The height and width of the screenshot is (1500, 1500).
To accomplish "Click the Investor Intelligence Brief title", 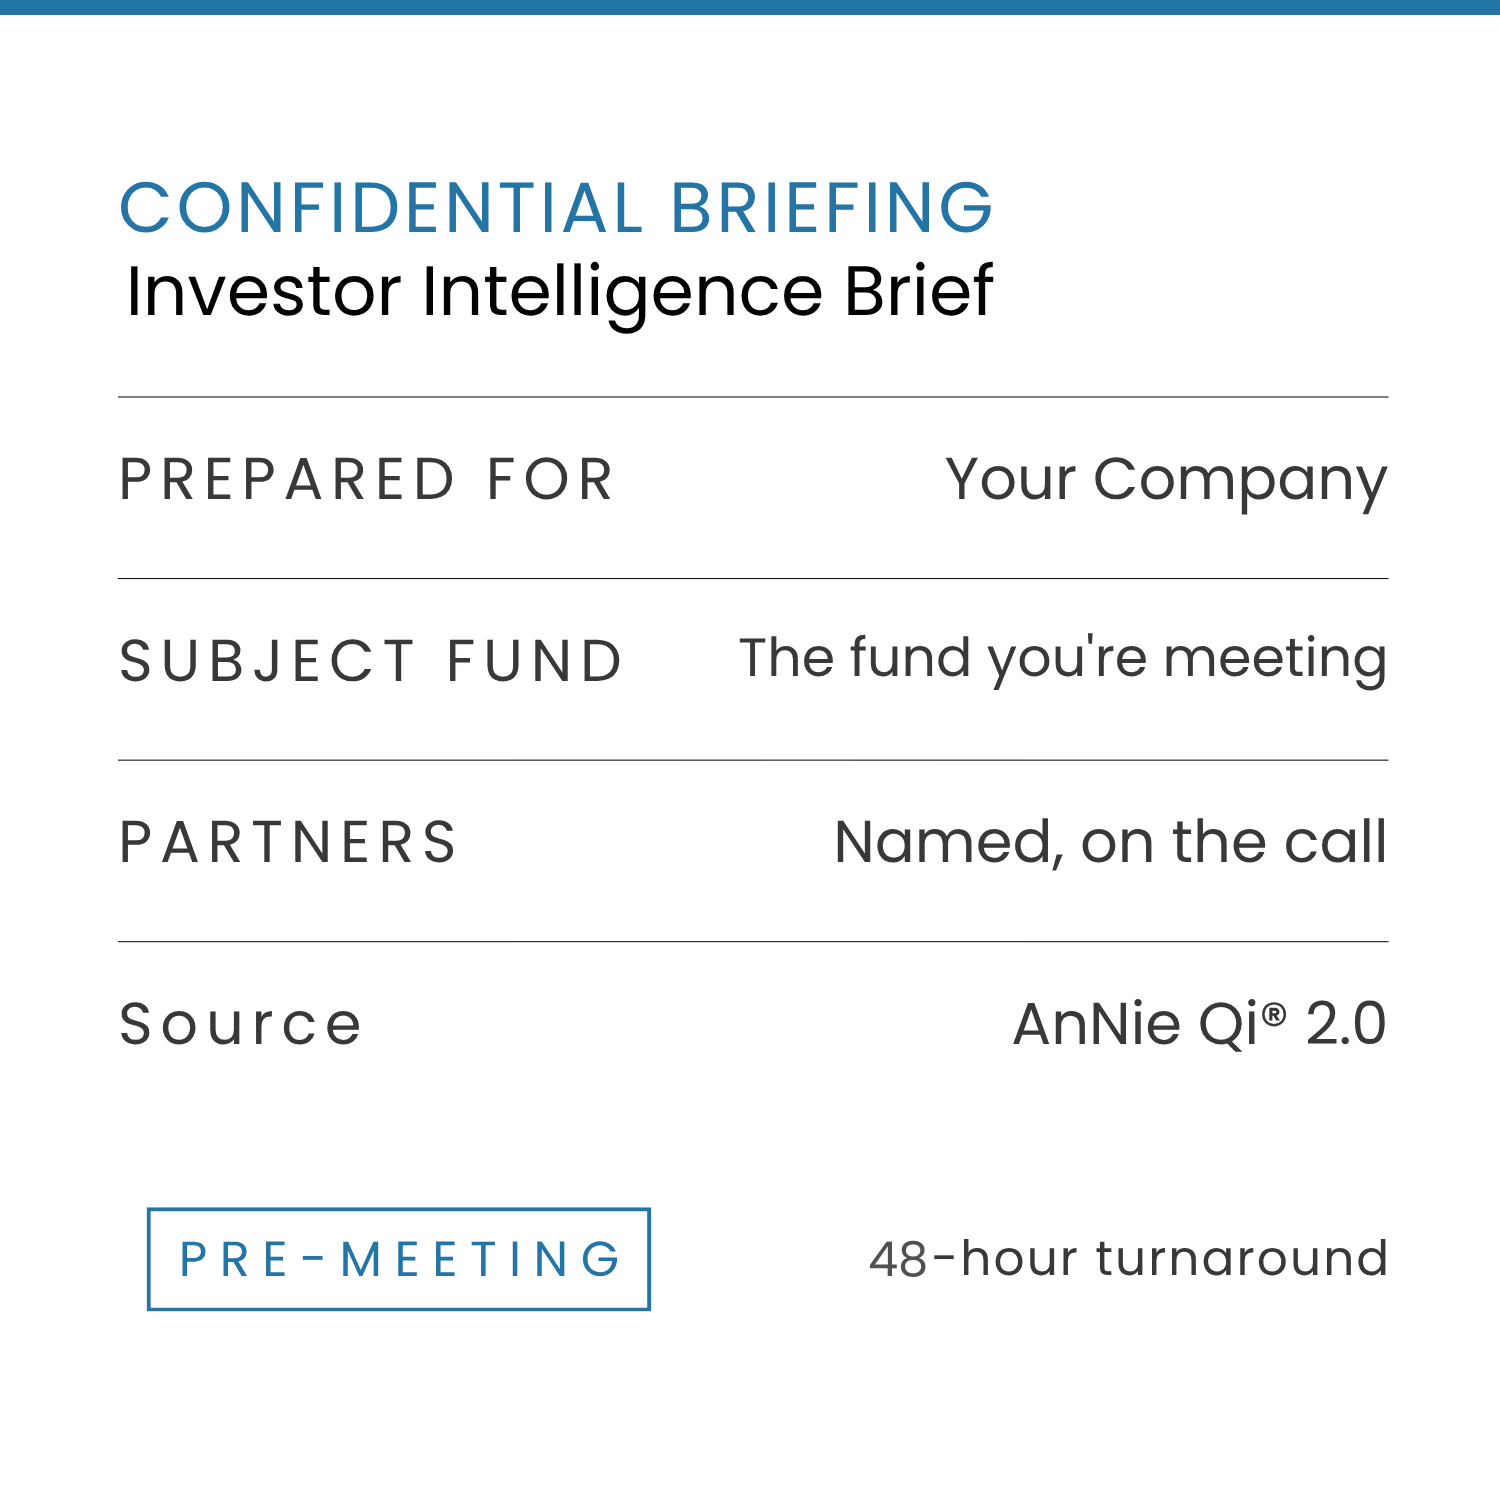I will coord(559,292).
